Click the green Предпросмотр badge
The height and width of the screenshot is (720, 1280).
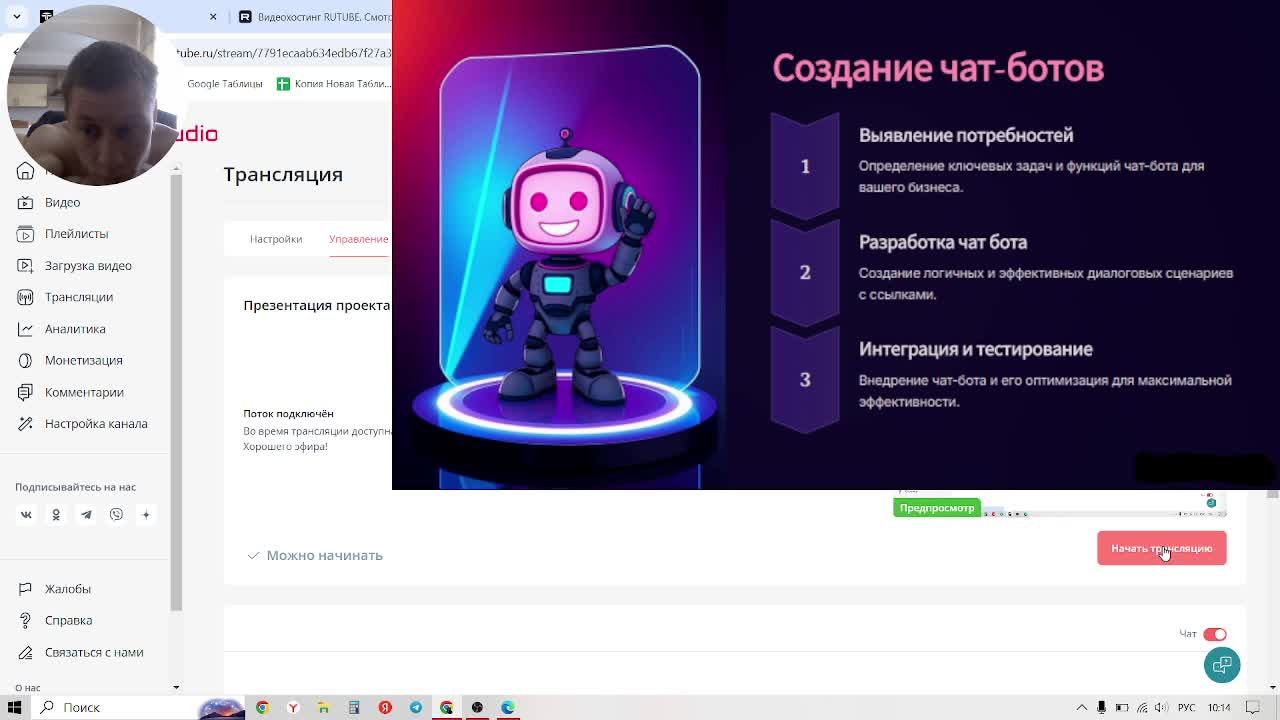point(936,508)
